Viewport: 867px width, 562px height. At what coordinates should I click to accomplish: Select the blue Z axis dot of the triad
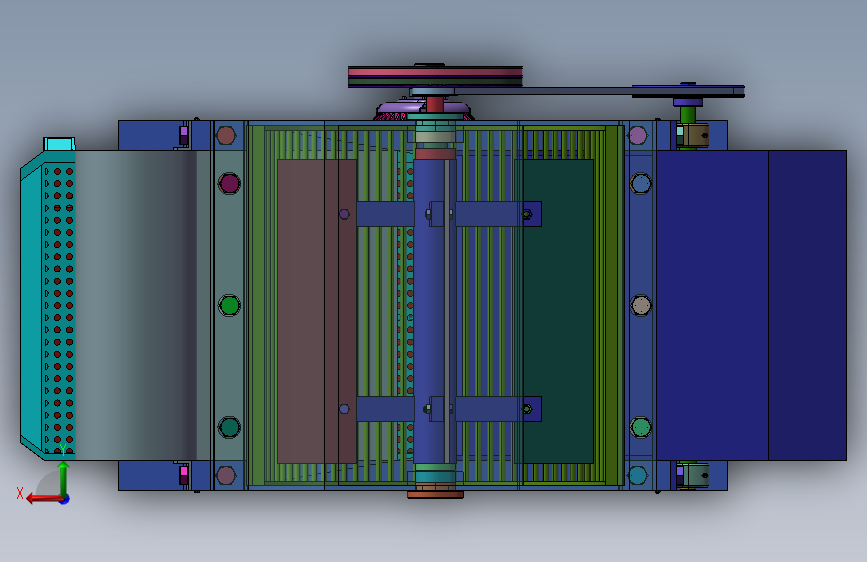click(65, 499)
